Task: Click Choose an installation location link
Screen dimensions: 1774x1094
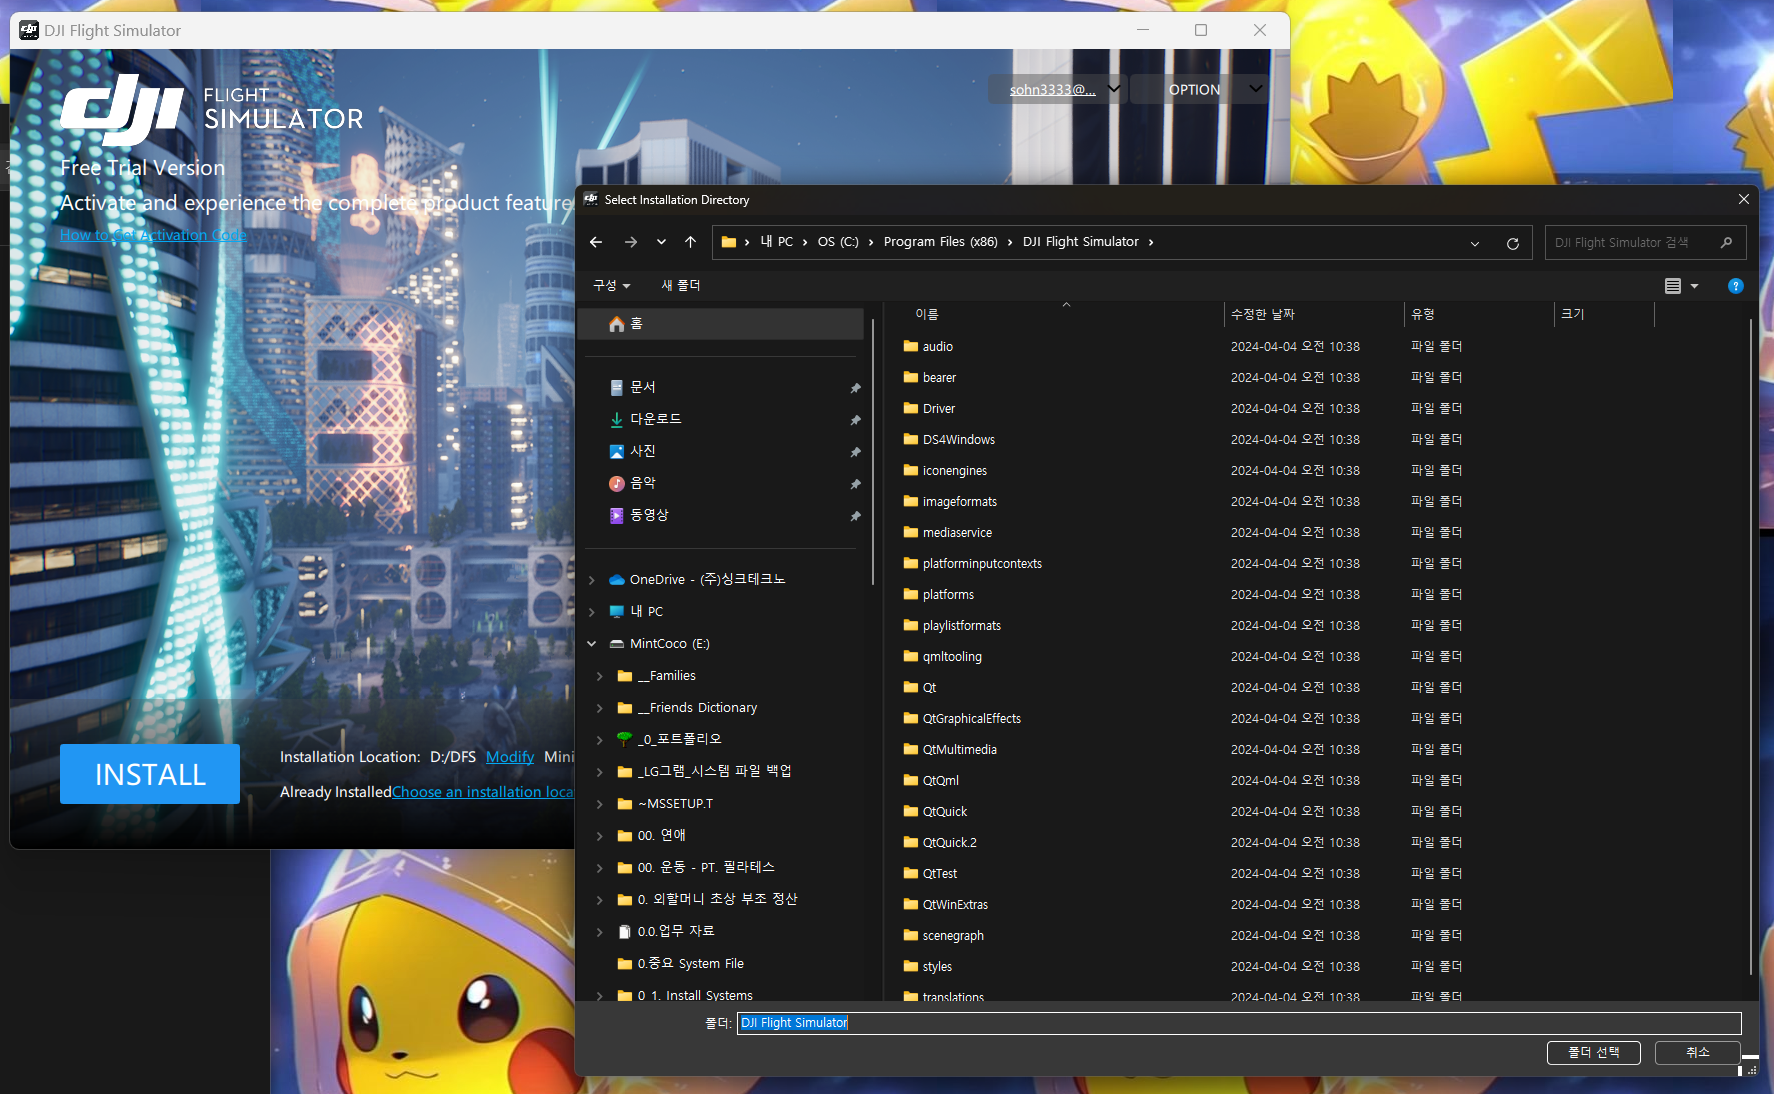Action: [483, 792]
